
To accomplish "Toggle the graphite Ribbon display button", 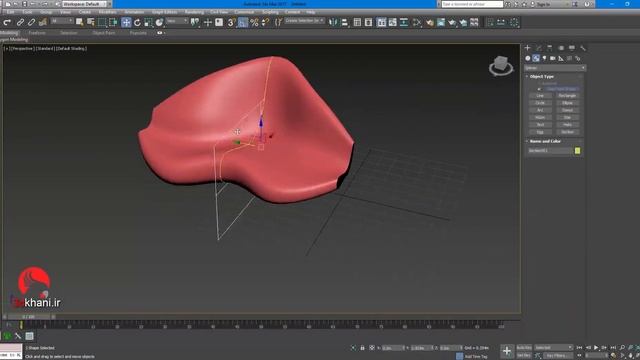I will [x=381, y=22].
